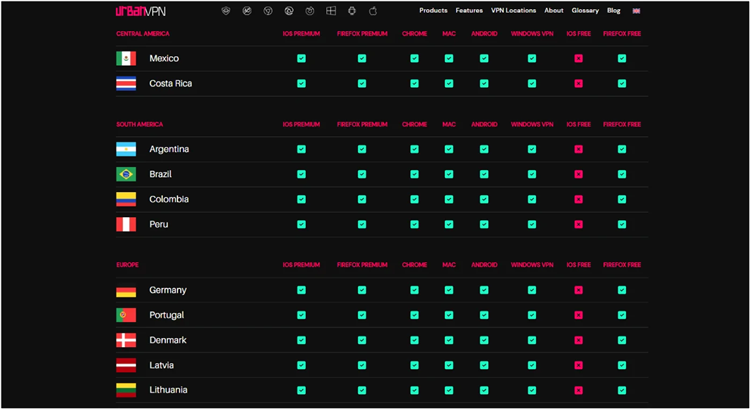Click Latvia's Firefox Premium checkmark
This screenshot has height=409, width=750.
click(x=362, y=365)
